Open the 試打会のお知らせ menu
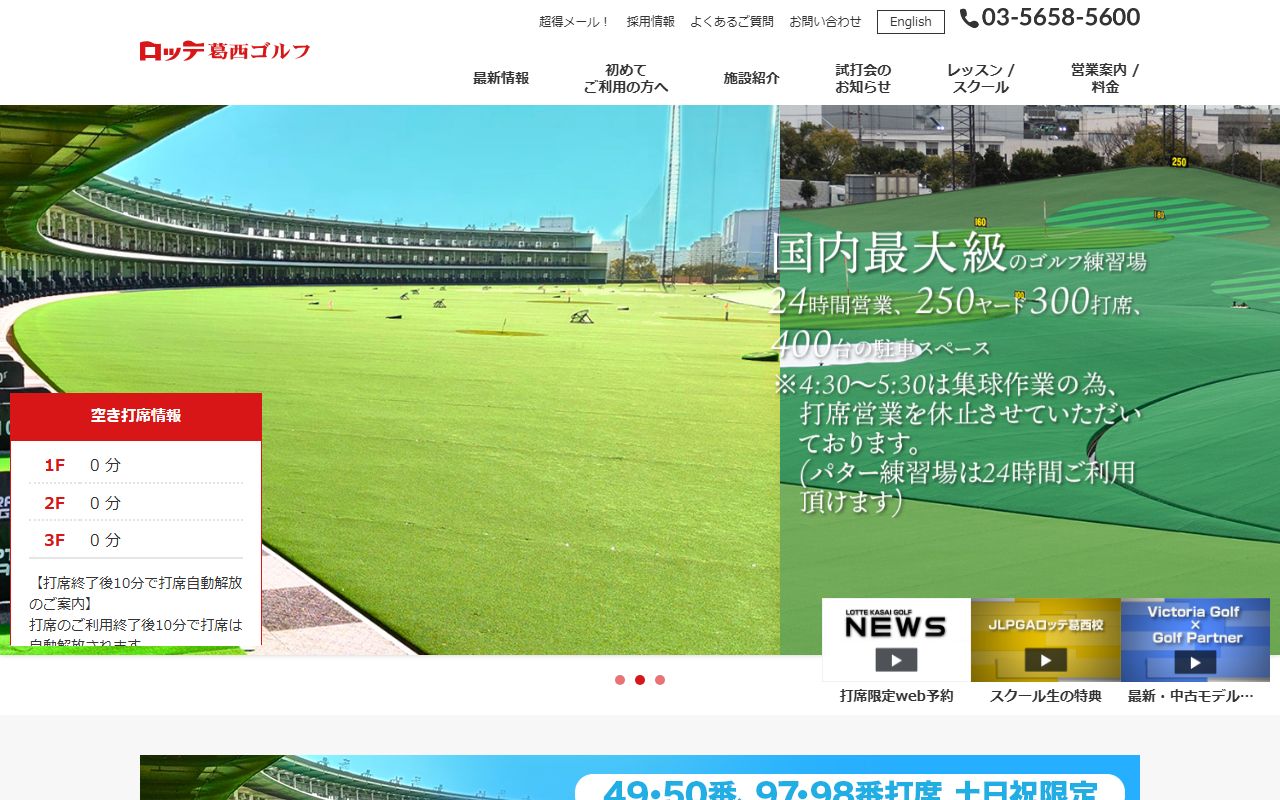This screenshot has height=800, width=1280. coord(863,78)
